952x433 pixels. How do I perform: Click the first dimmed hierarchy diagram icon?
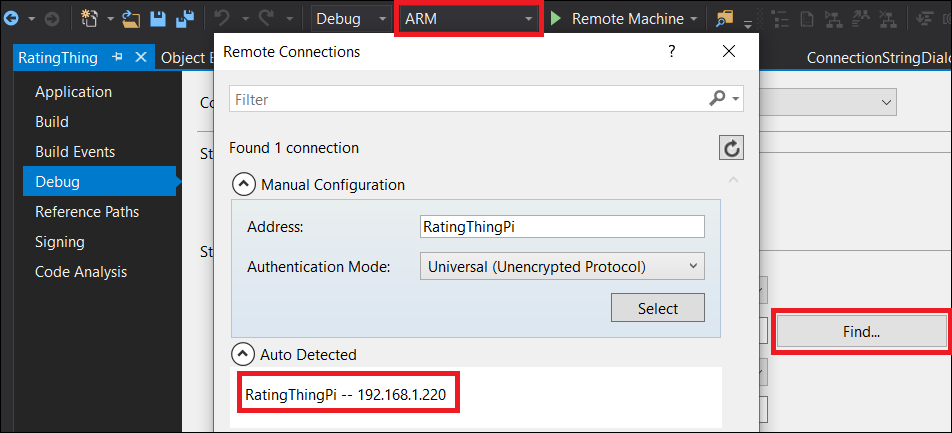click(832, 19)
